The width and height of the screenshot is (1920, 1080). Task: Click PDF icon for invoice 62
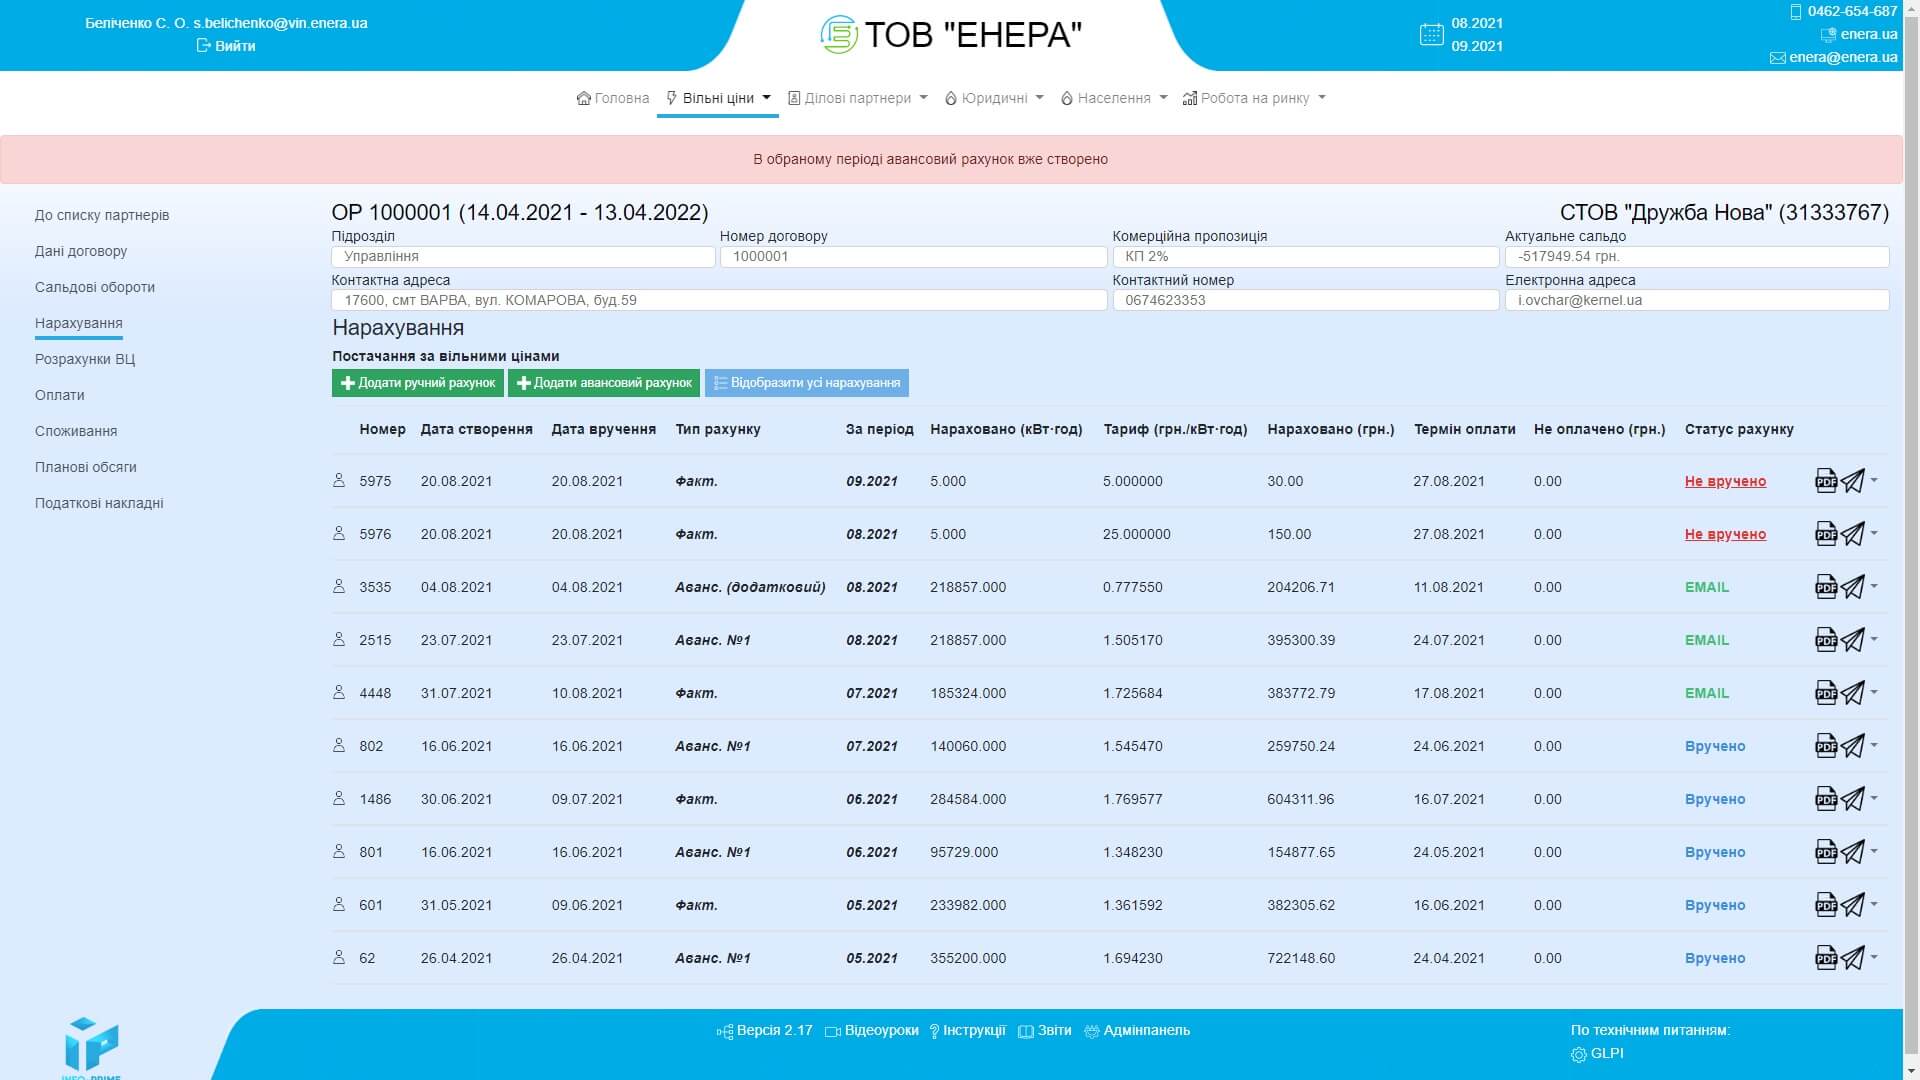pos(1825,958)
